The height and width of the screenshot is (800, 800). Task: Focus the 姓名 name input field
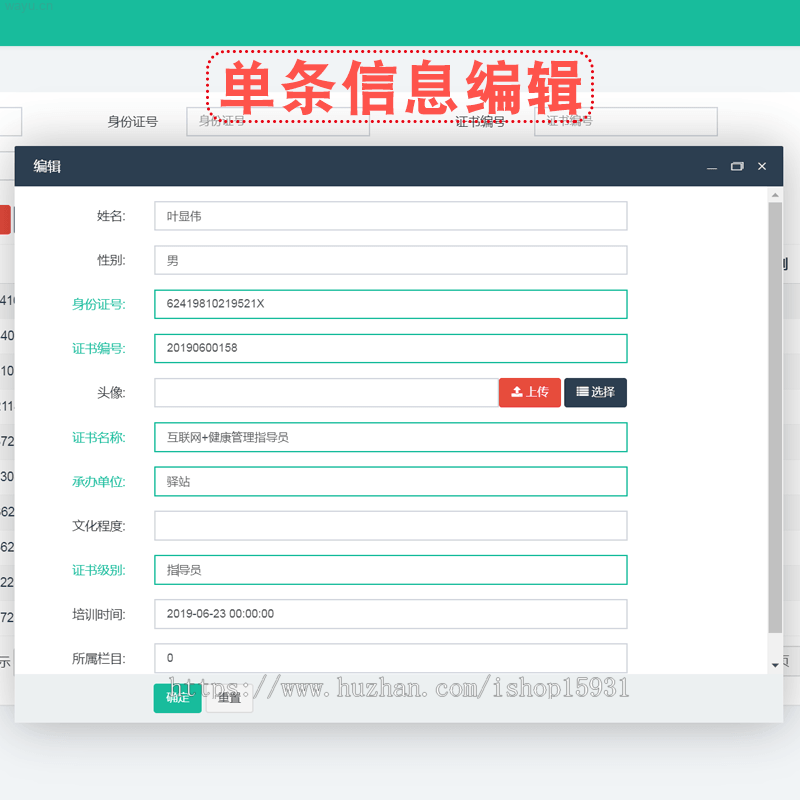pyautogui.click(x=391, y=216)
